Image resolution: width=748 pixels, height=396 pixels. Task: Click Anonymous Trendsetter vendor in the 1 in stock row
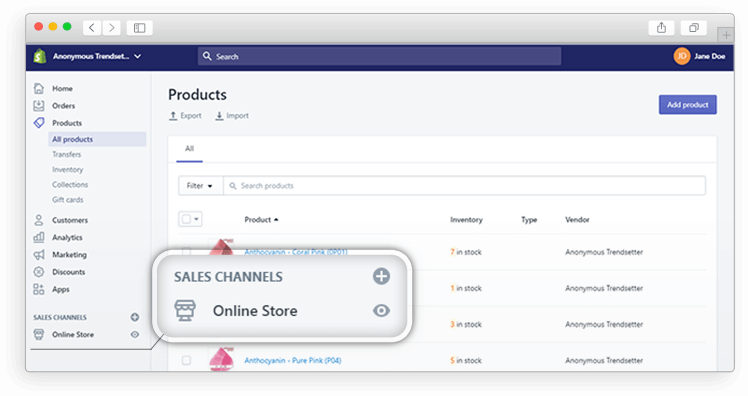[604, 288]
